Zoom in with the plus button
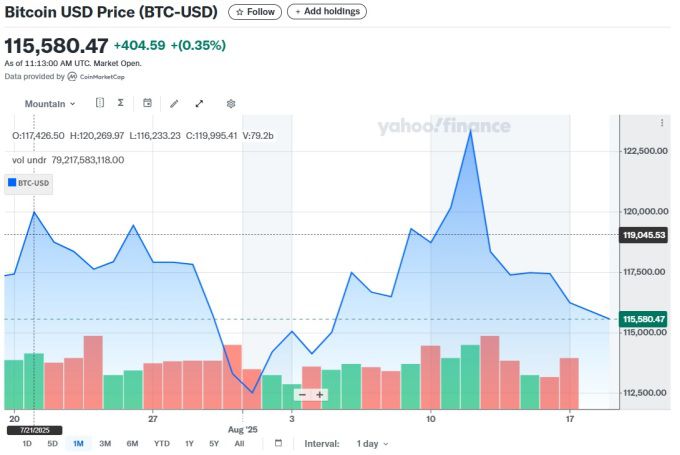The image size is (680, 455). 320,394
